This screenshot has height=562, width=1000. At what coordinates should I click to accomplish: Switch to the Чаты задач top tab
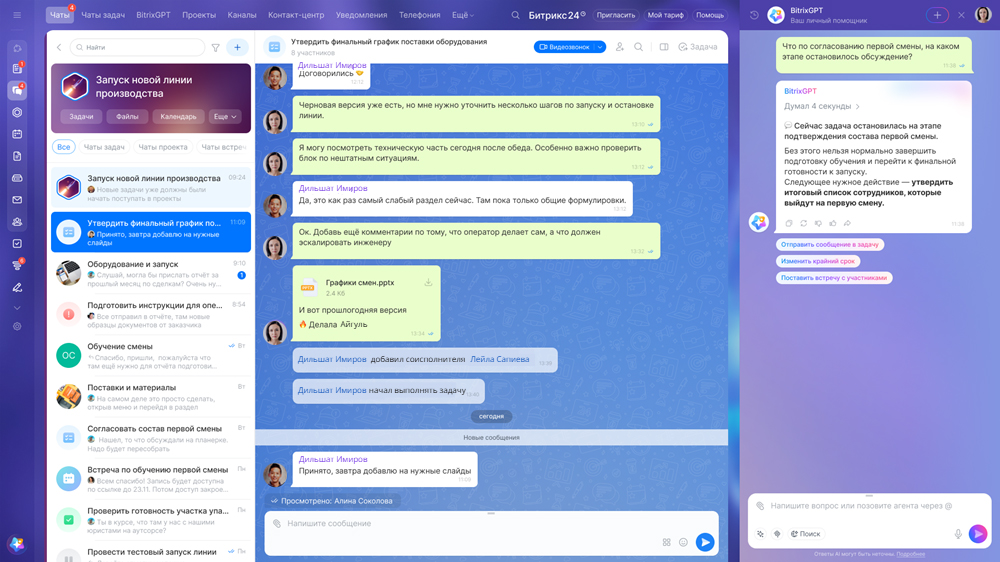103,15
